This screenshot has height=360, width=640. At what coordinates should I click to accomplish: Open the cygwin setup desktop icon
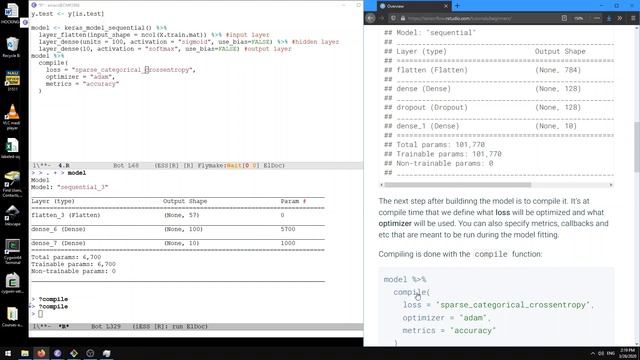(x=12, y=283)
